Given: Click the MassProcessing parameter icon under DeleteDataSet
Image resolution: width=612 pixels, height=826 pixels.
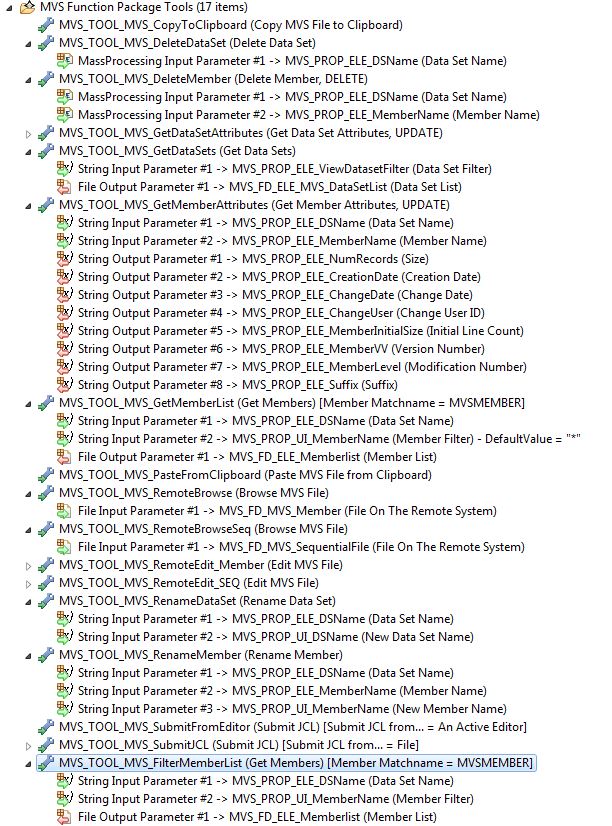Looking at the screenshot, I should (x=65, y=61).
